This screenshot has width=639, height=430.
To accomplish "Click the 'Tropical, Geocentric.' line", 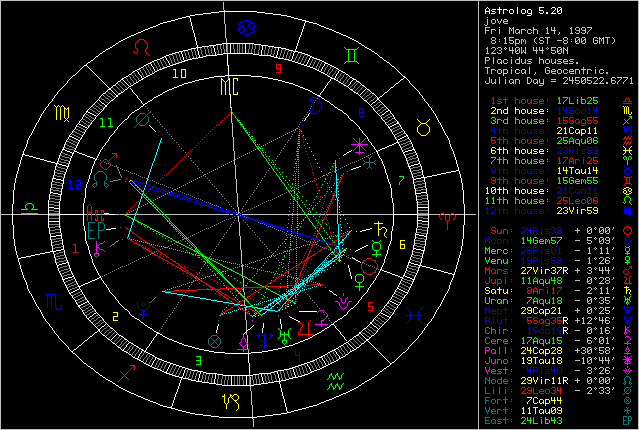I will coord(546,71).
